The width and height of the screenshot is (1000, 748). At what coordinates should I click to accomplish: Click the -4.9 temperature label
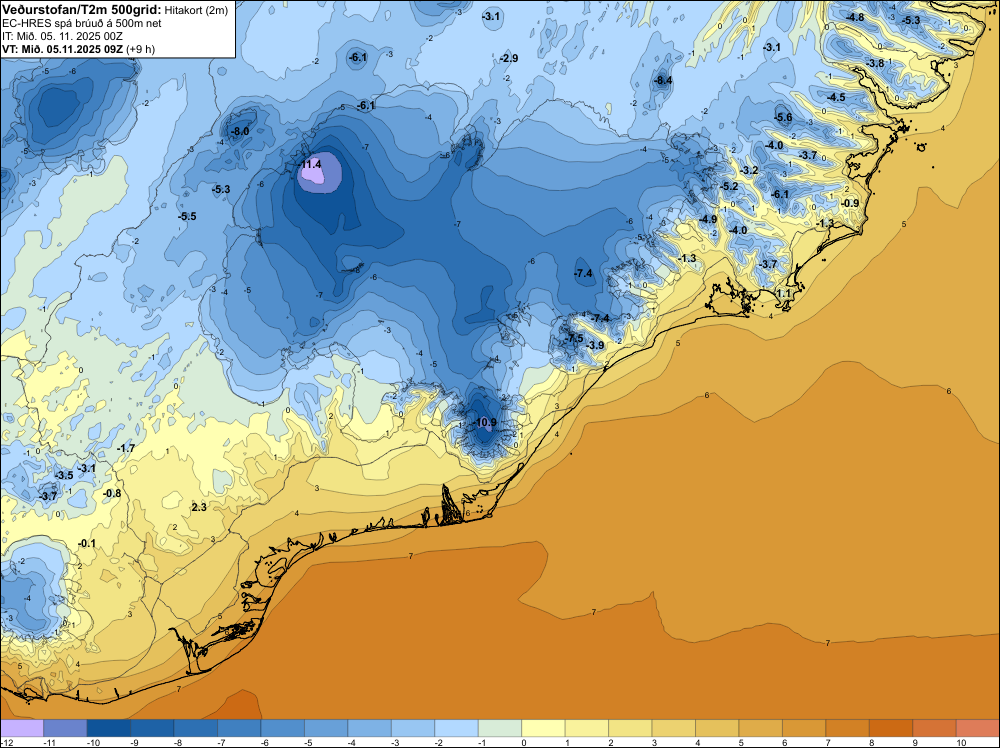click(x=708, y=219)
